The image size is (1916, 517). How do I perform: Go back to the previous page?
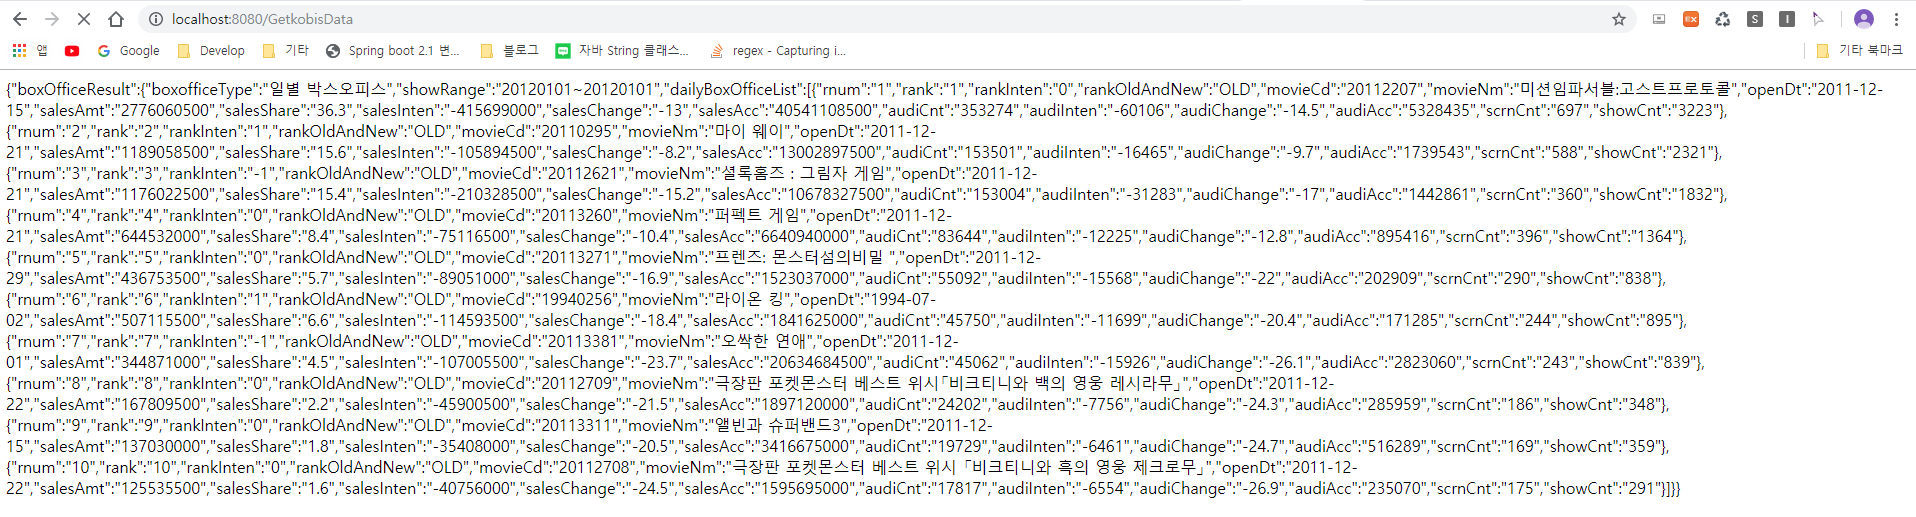pyautogui.click(x=20, y=19)
